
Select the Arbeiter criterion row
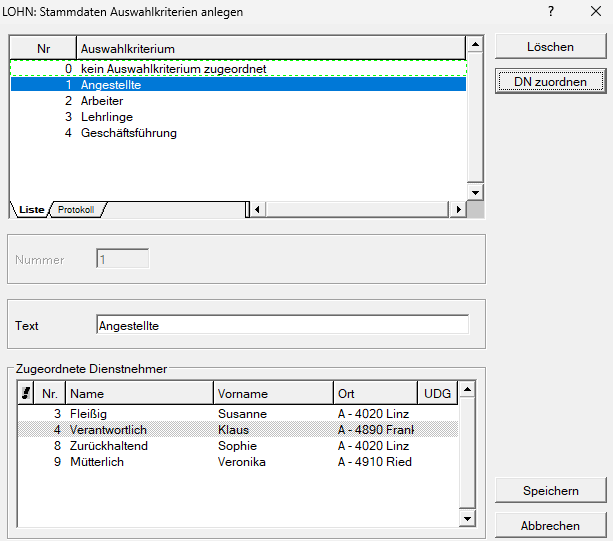pyautogui.click(x=102, y=101)
